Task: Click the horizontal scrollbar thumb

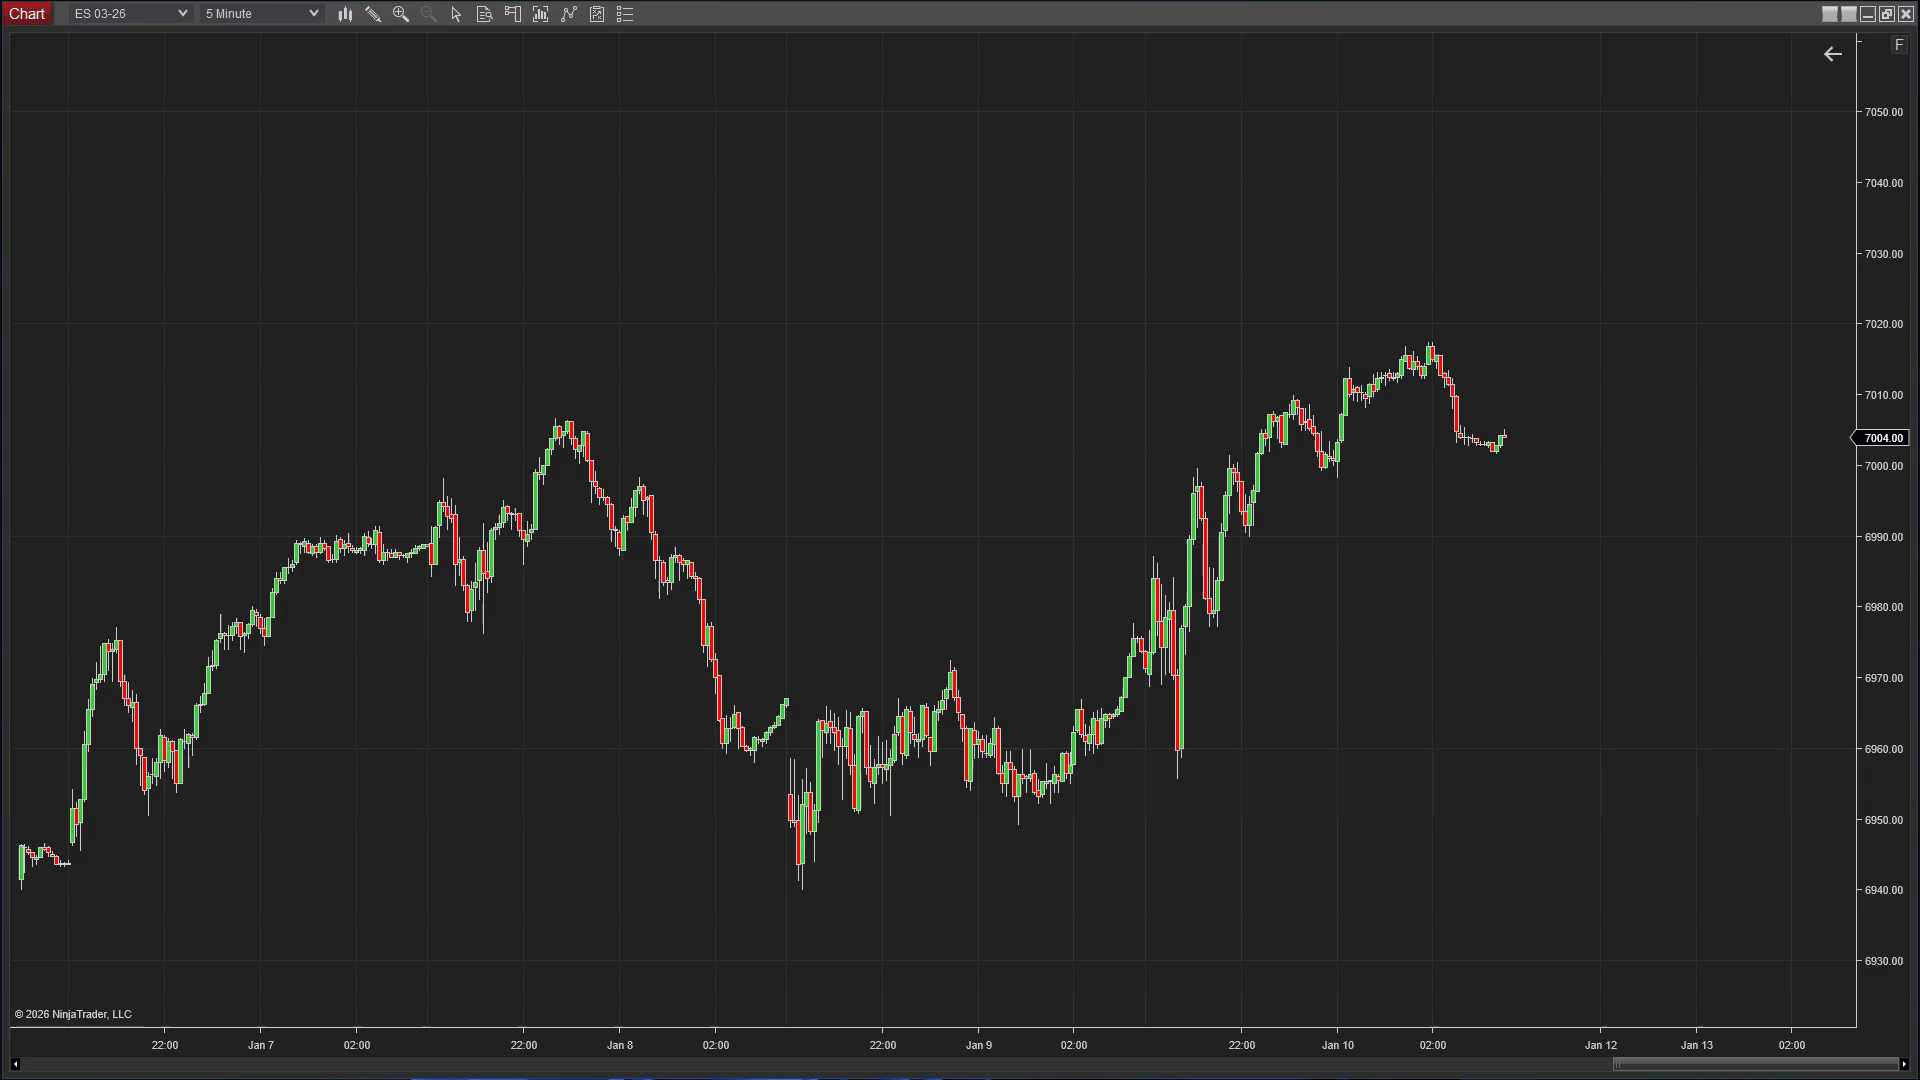Action: (x=1755, y=1064)
